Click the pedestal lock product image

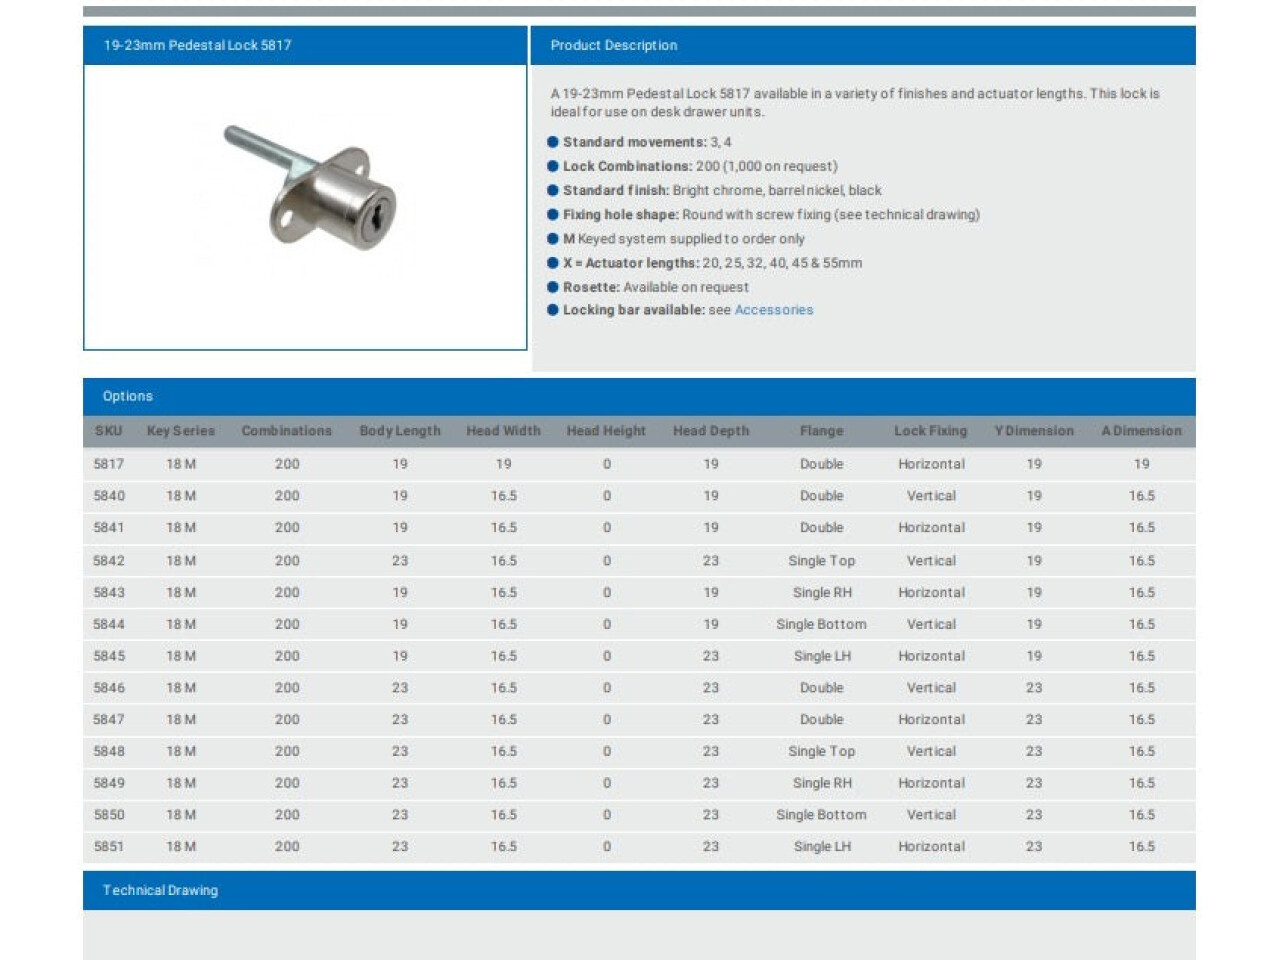coord(311,188)
